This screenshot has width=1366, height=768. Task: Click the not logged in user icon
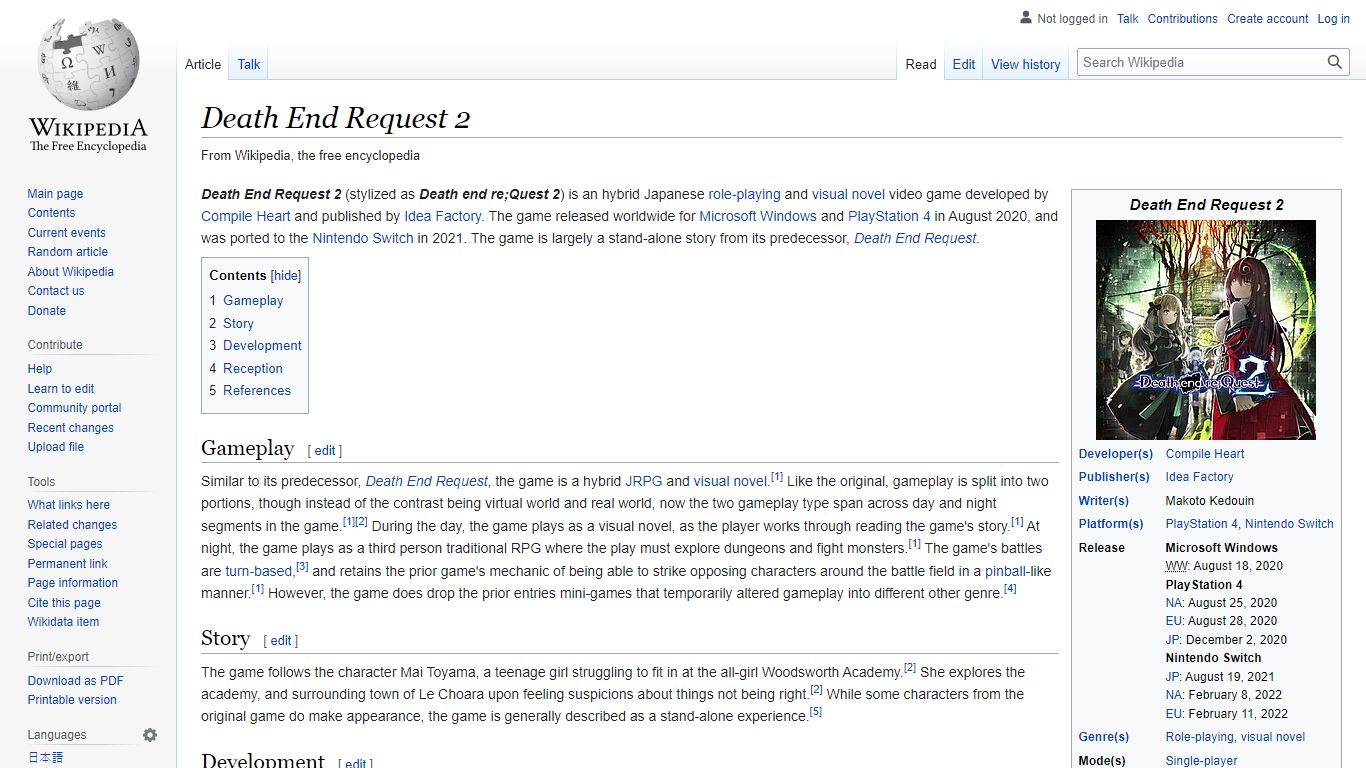1026,18
